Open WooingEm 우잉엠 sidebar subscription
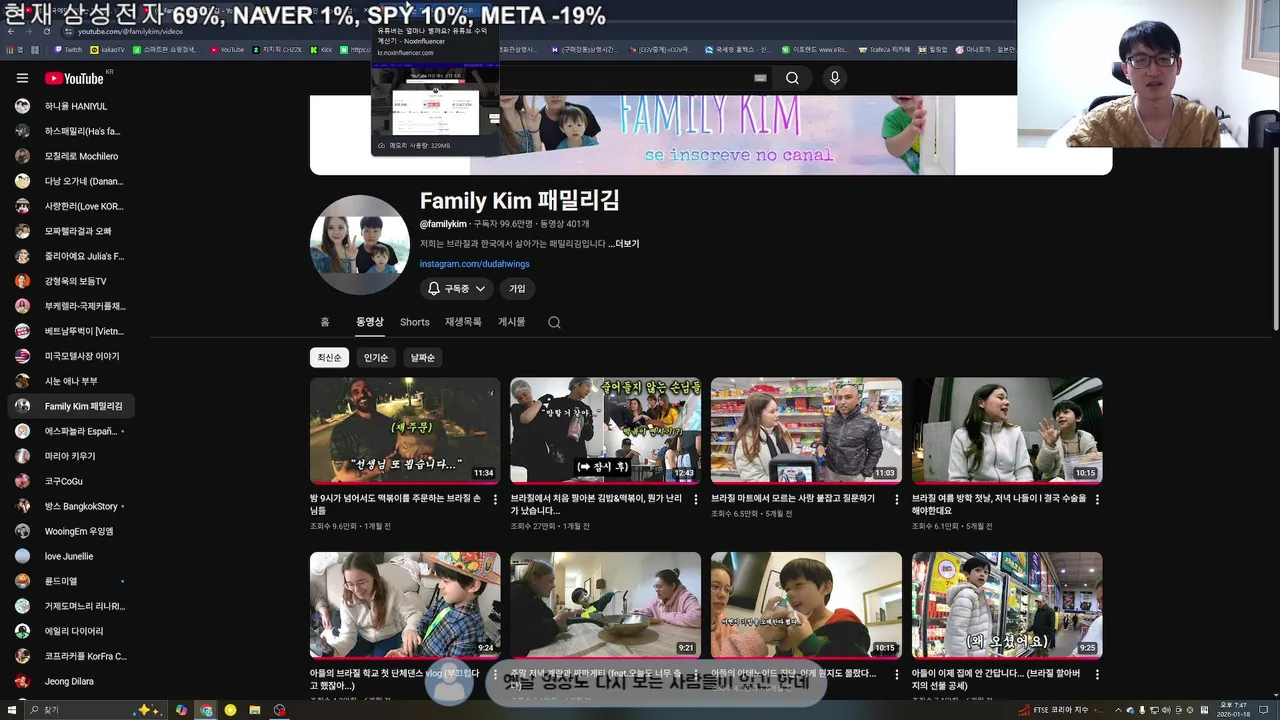1280x720 pixels. pyautogui.click(x=70, y=531)
